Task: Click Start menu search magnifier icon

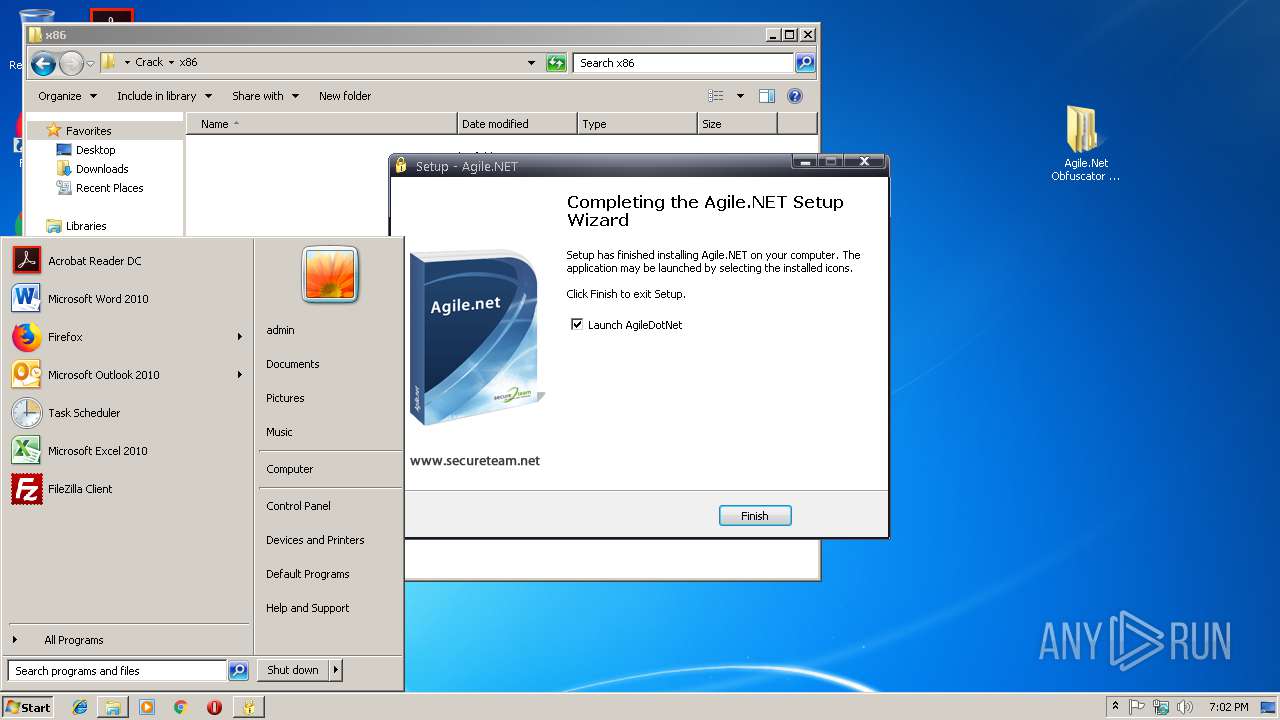Action: tap(238, 671)
